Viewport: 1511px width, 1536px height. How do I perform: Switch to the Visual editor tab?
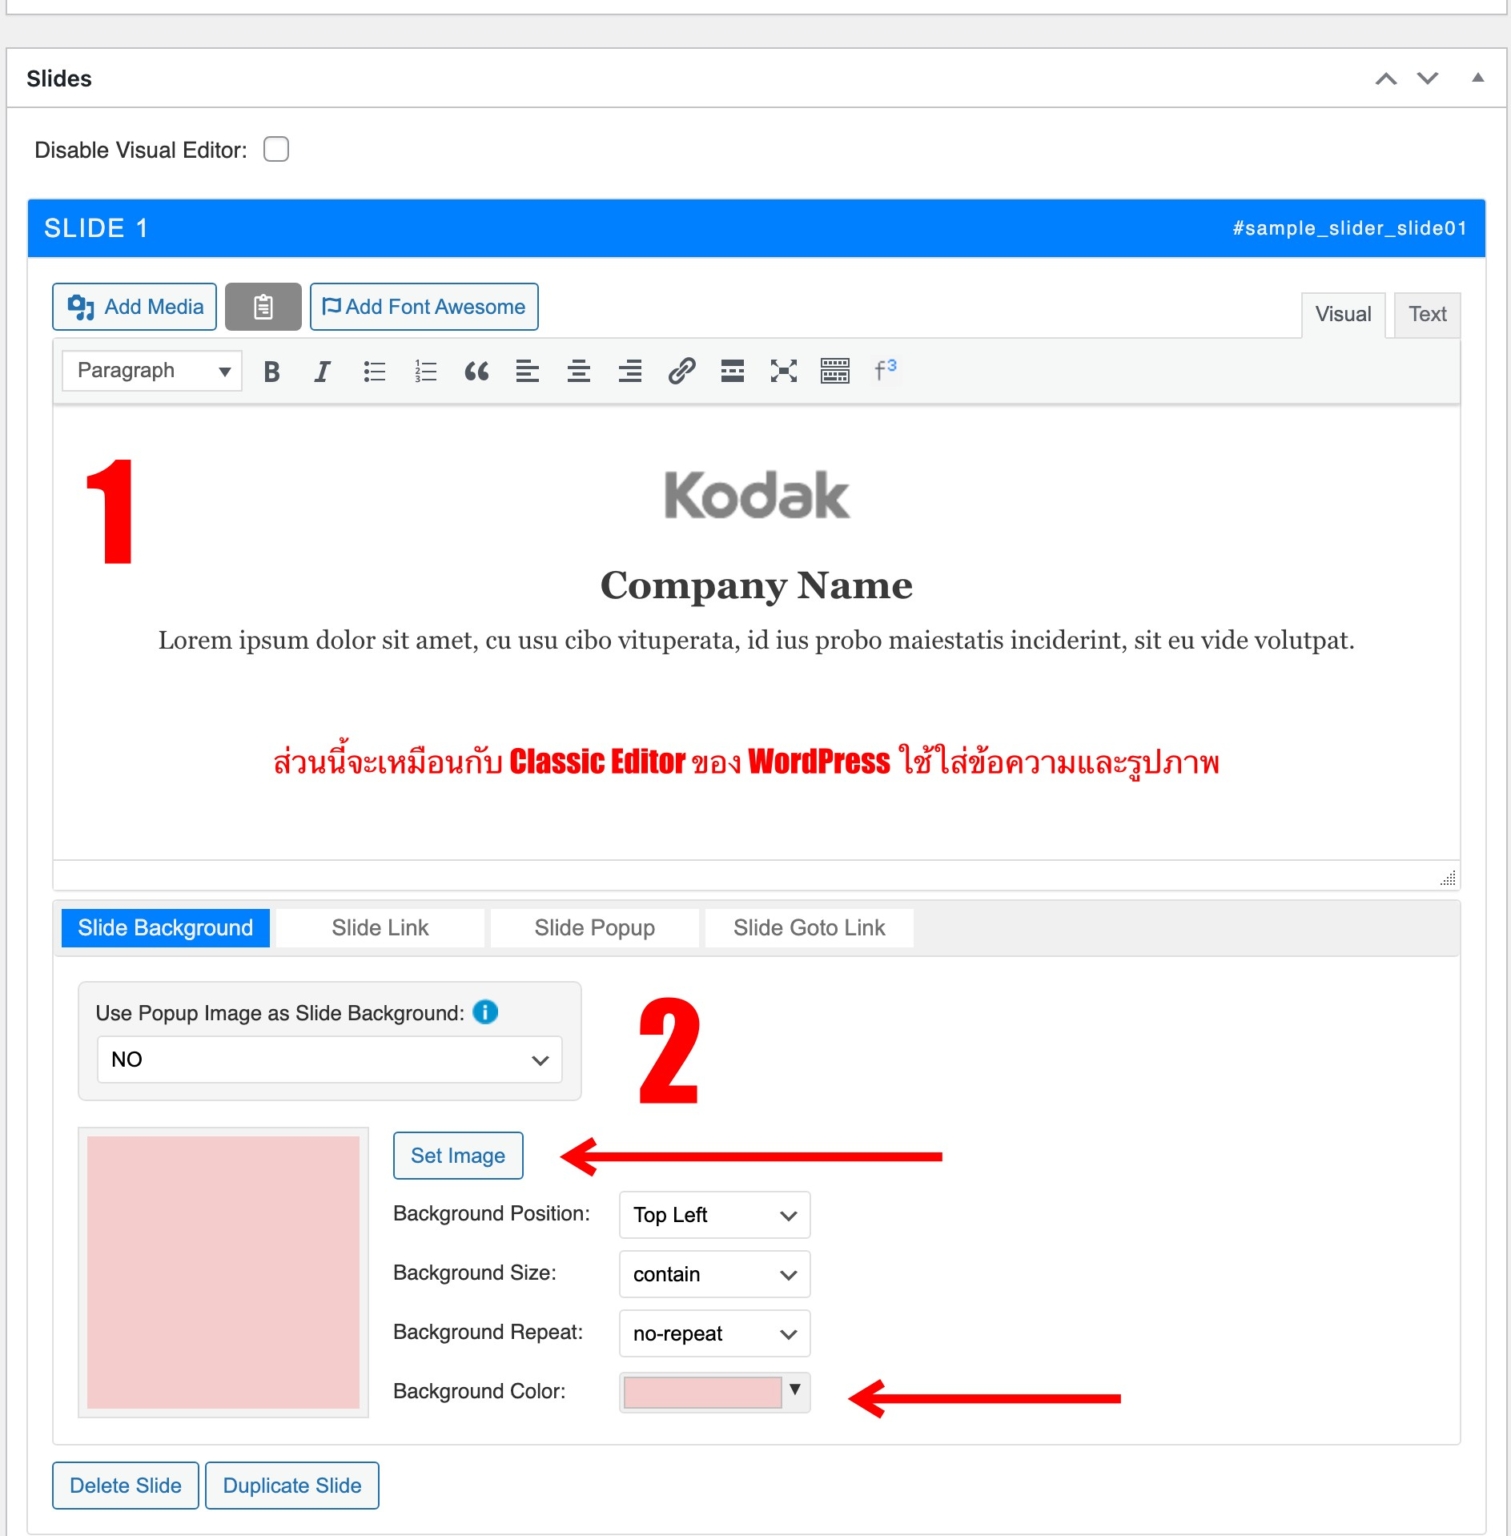pyautogui.click(x=1343, y=314)
